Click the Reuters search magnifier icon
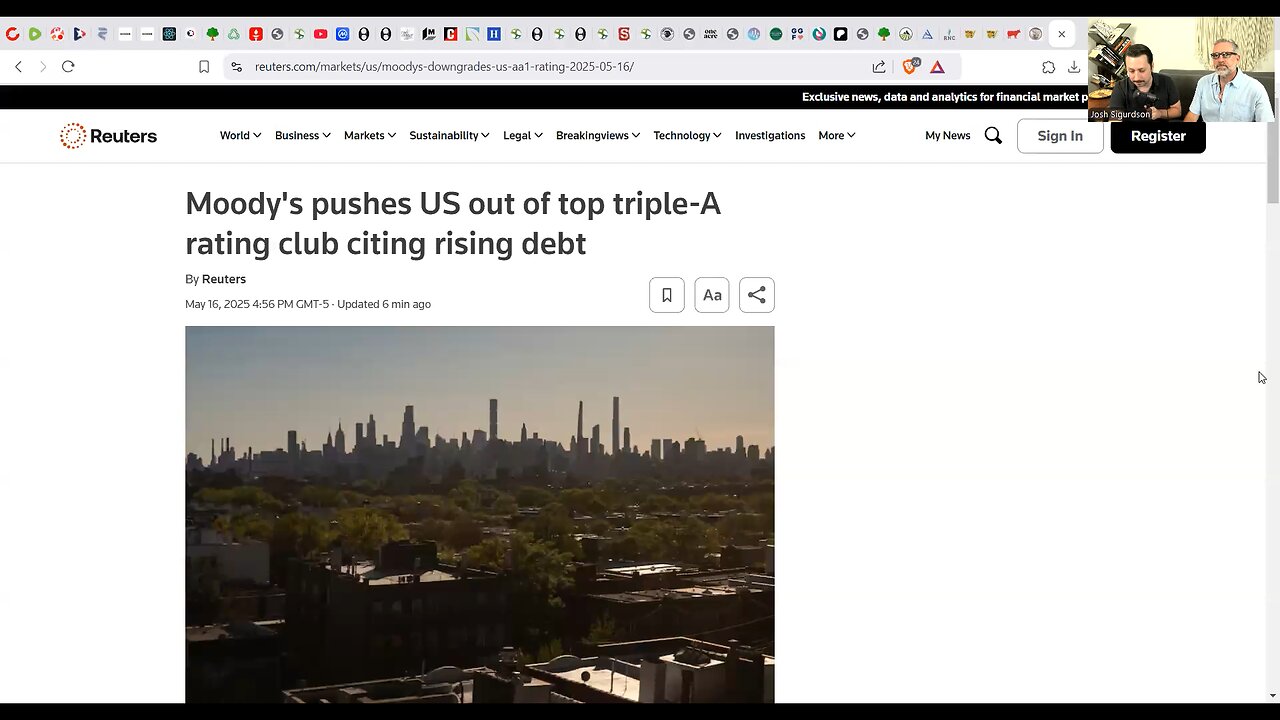The width and height of the screenshot is (1280, 720). [x=993, y=135]
